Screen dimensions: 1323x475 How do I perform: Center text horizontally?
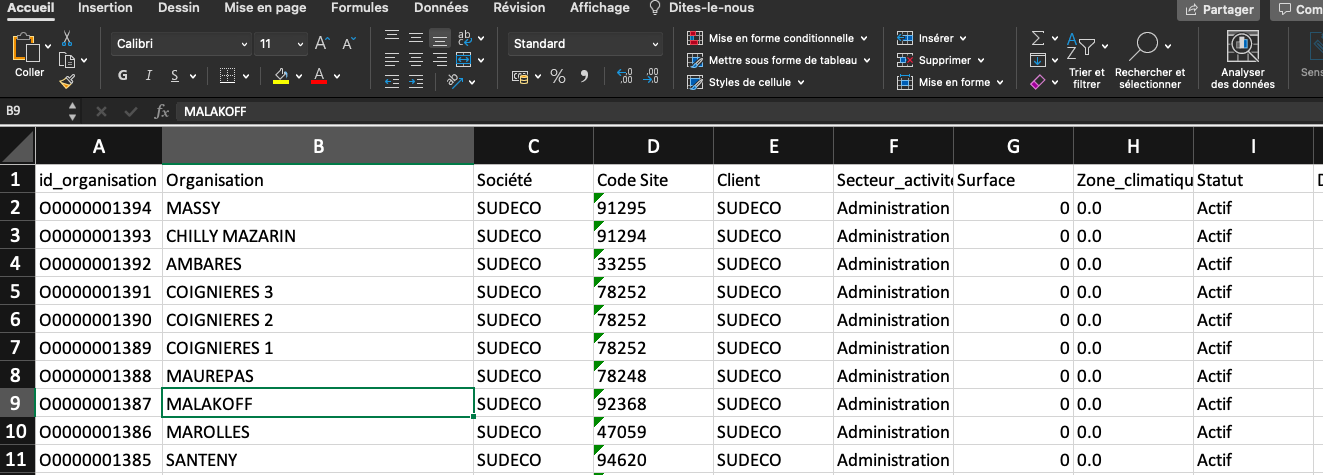[415, 60]
